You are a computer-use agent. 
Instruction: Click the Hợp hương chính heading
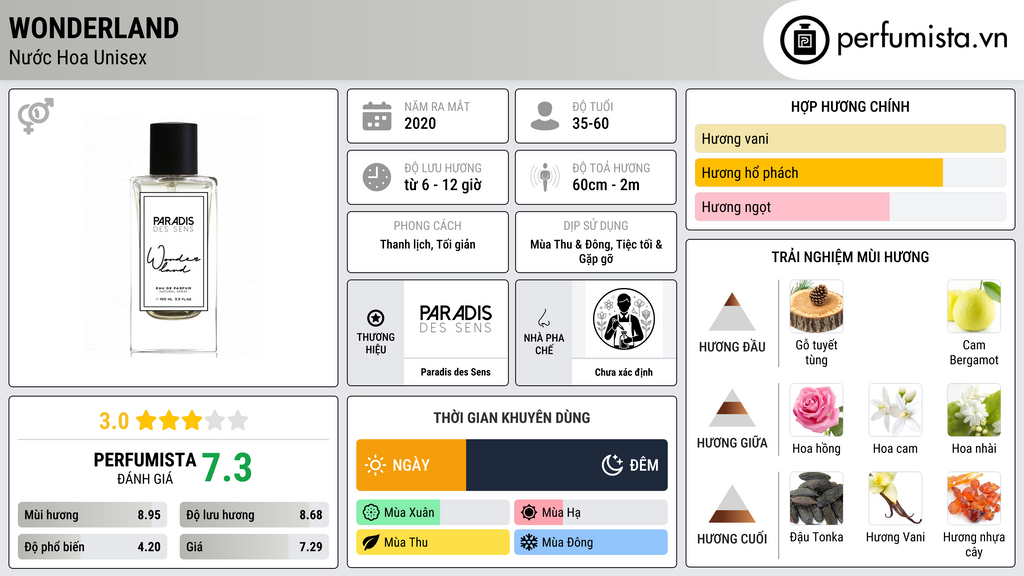click(x=850, y=106)
